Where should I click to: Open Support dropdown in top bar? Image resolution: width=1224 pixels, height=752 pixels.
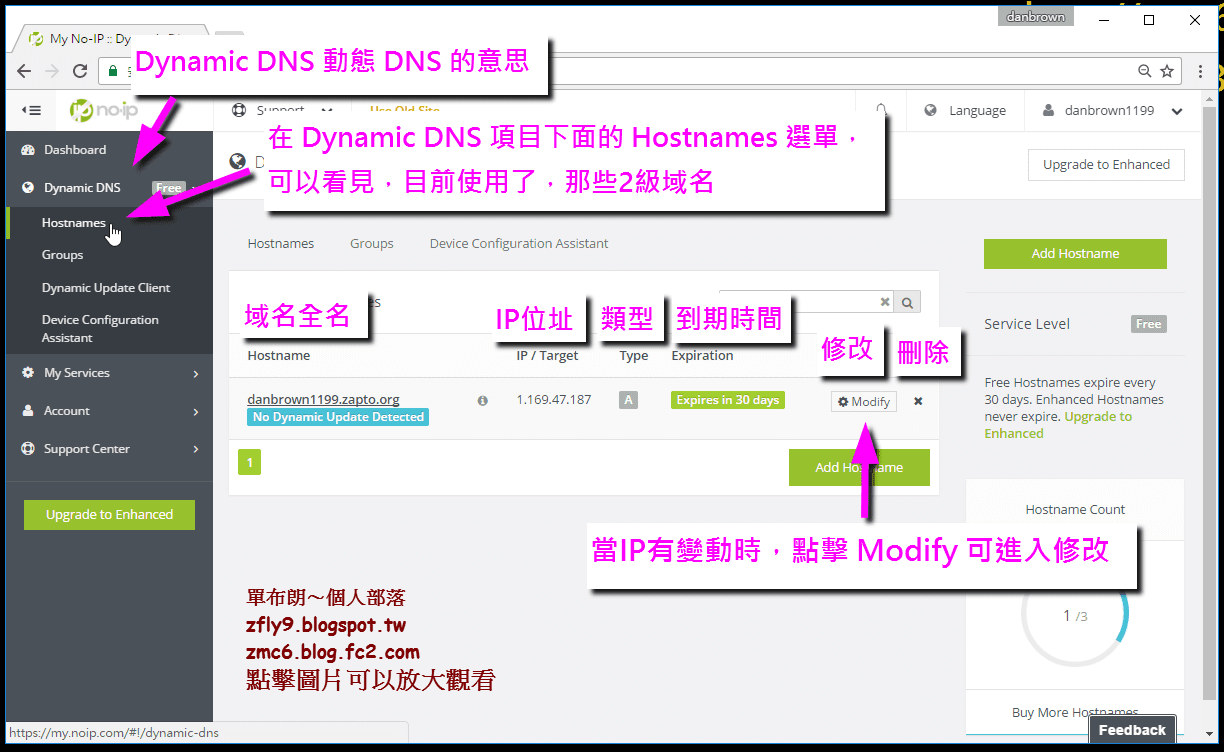[x=282, y=110]
